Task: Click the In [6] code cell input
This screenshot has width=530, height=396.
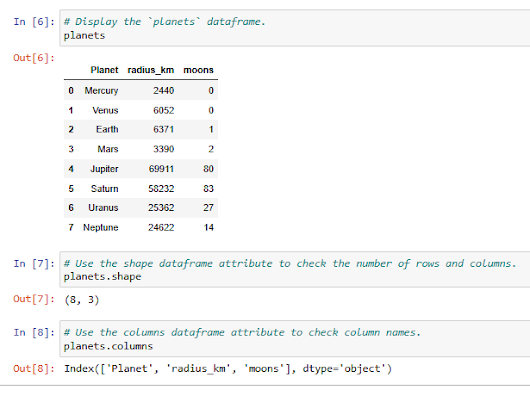Action: pos(295,28)
